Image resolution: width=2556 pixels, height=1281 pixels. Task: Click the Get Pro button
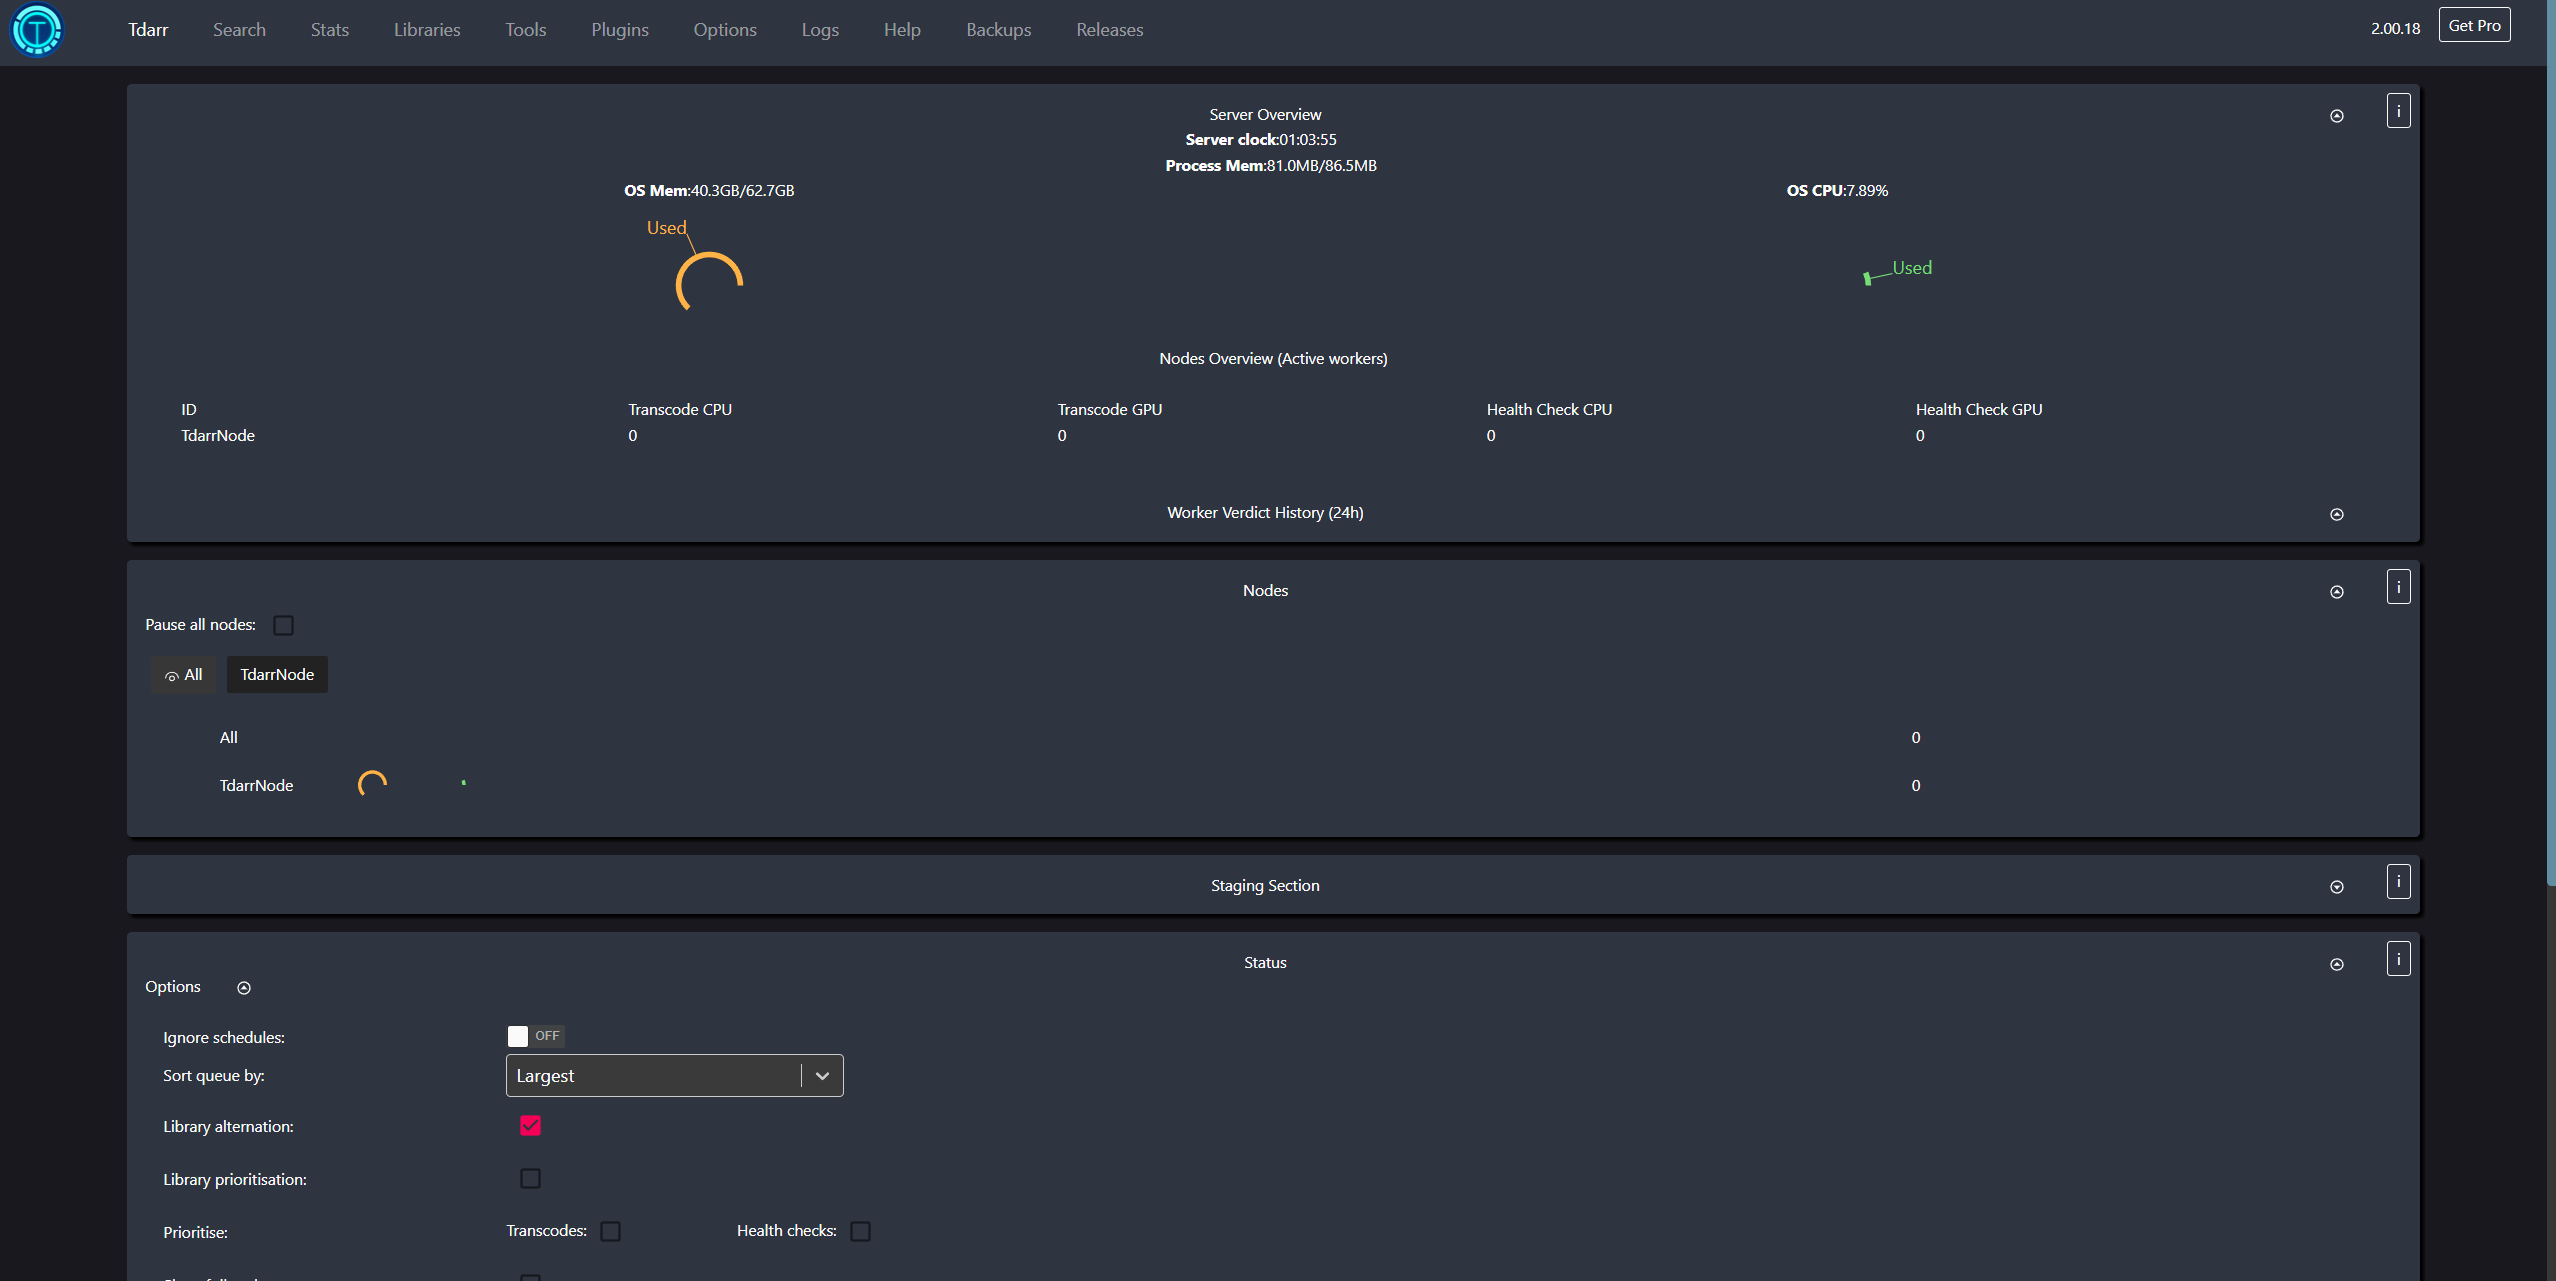[2474, 26]
